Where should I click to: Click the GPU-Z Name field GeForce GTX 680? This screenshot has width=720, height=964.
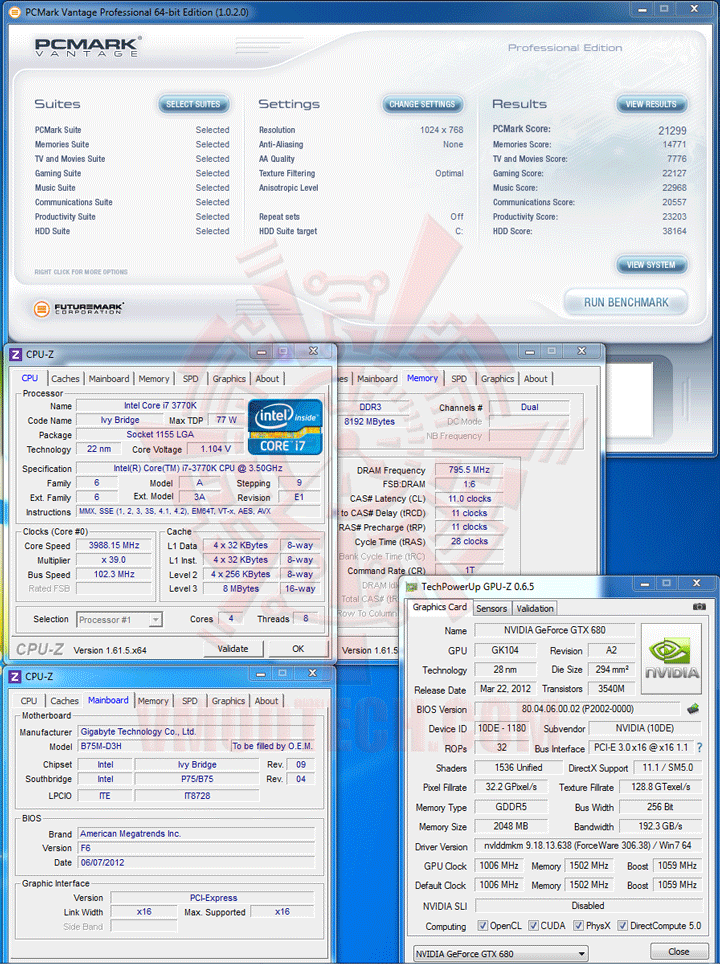point(555,630)
